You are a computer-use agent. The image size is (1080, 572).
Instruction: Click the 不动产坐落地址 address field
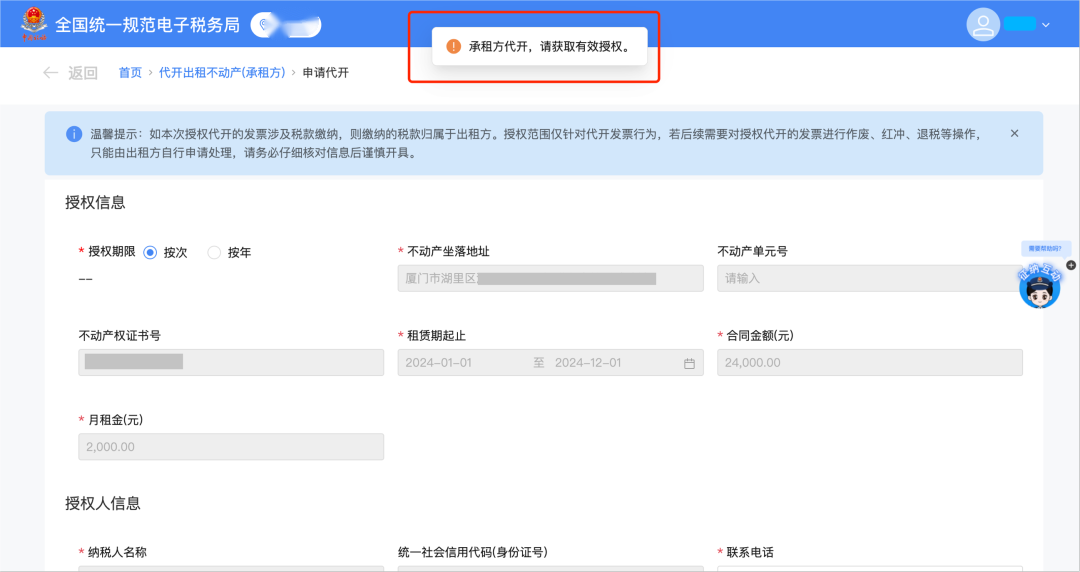pos(550,278)
